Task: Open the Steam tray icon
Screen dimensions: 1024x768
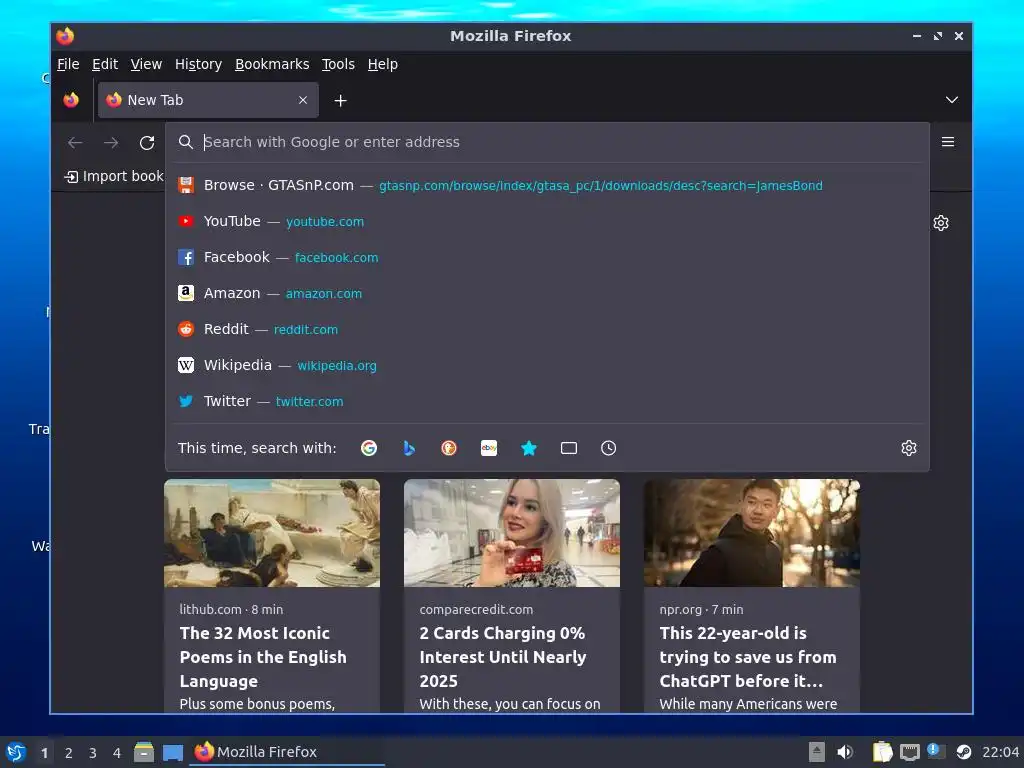Action: click(963, 752)
